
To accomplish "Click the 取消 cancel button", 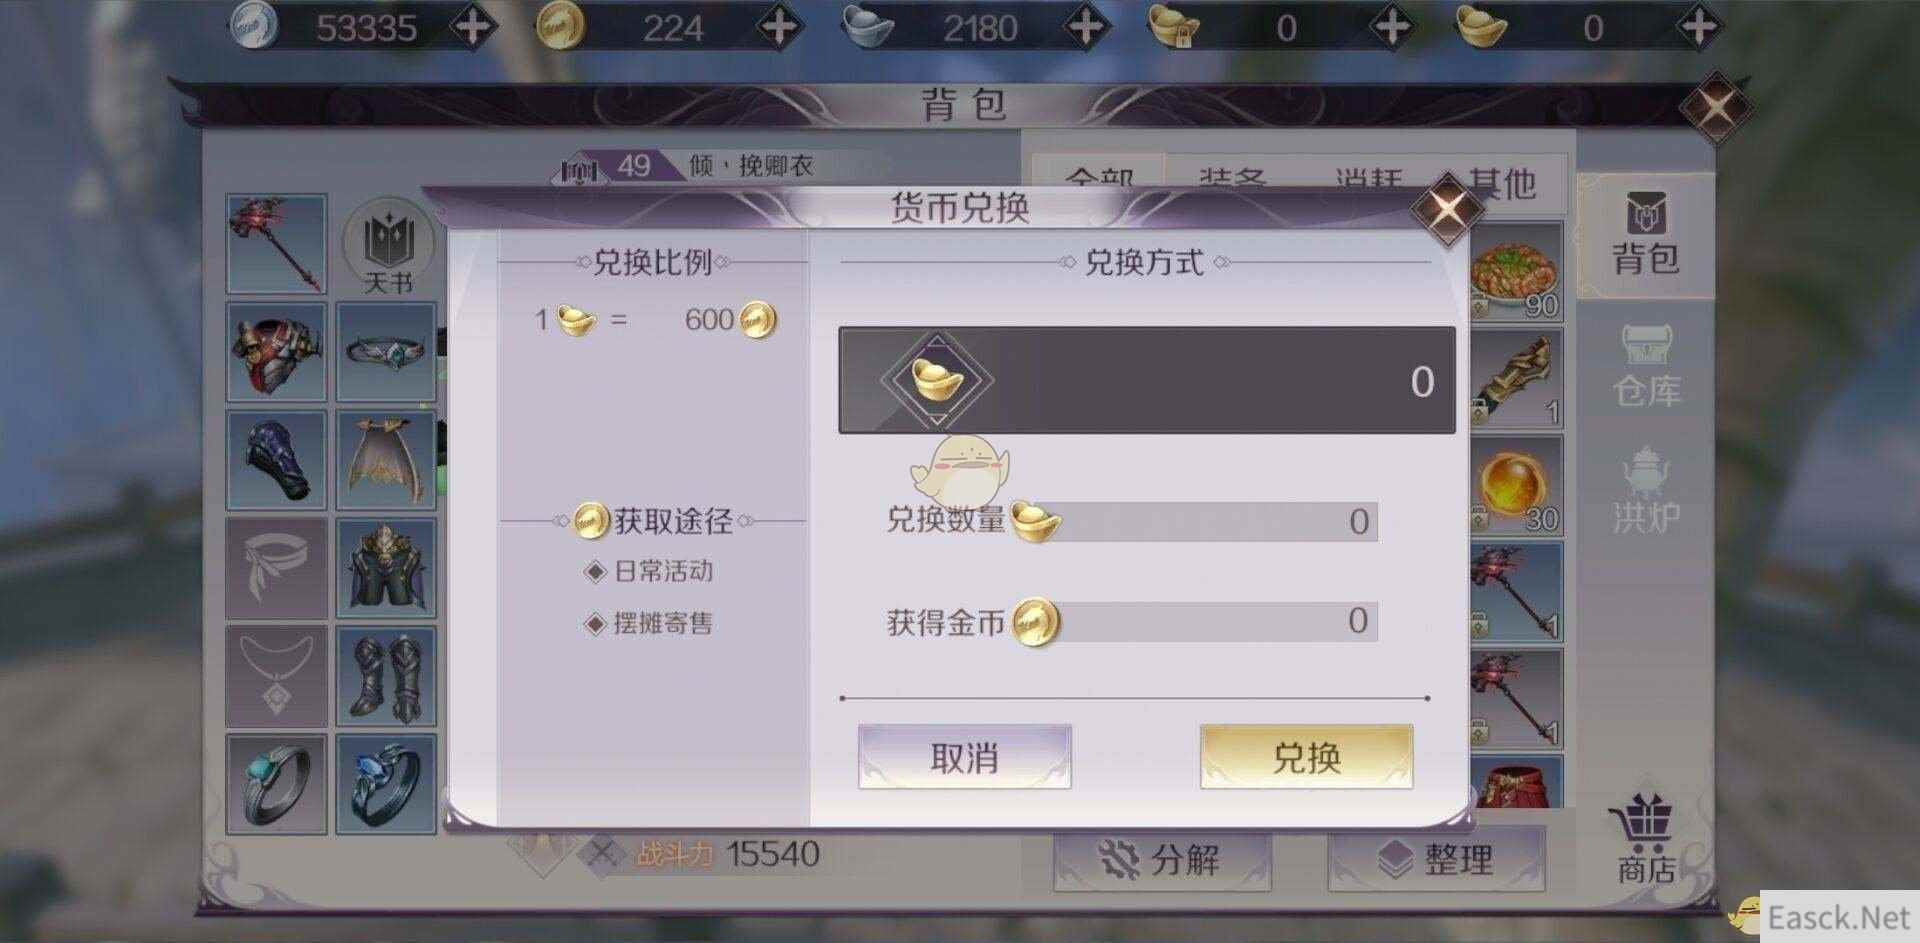I will pos(965,757).
